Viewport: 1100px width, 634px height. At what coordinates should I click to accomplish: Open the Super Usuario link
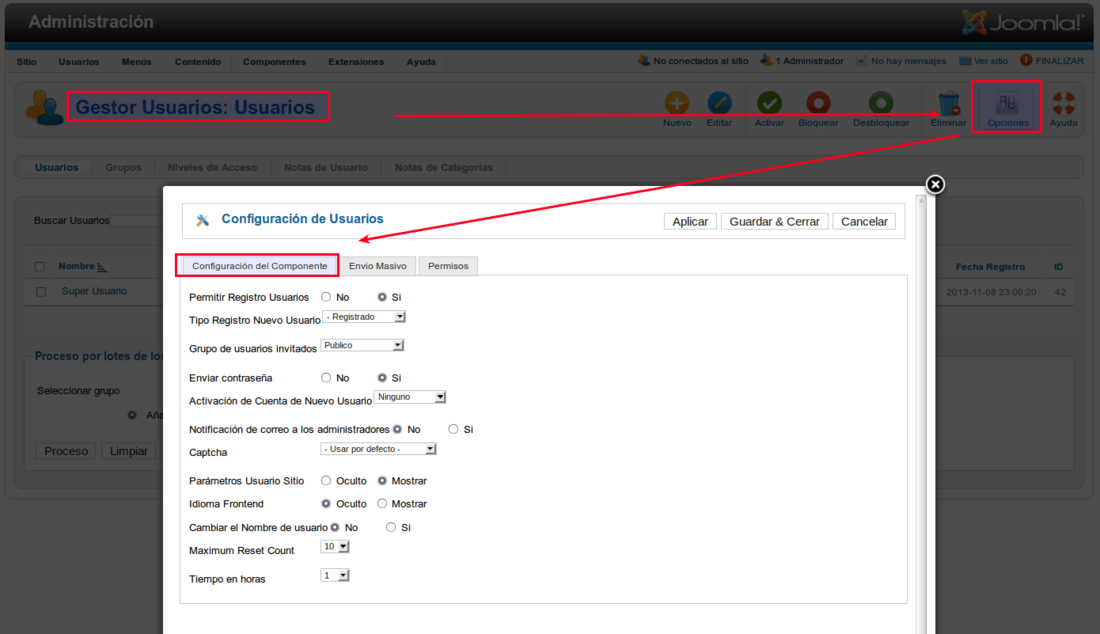(x=94, y=291)
